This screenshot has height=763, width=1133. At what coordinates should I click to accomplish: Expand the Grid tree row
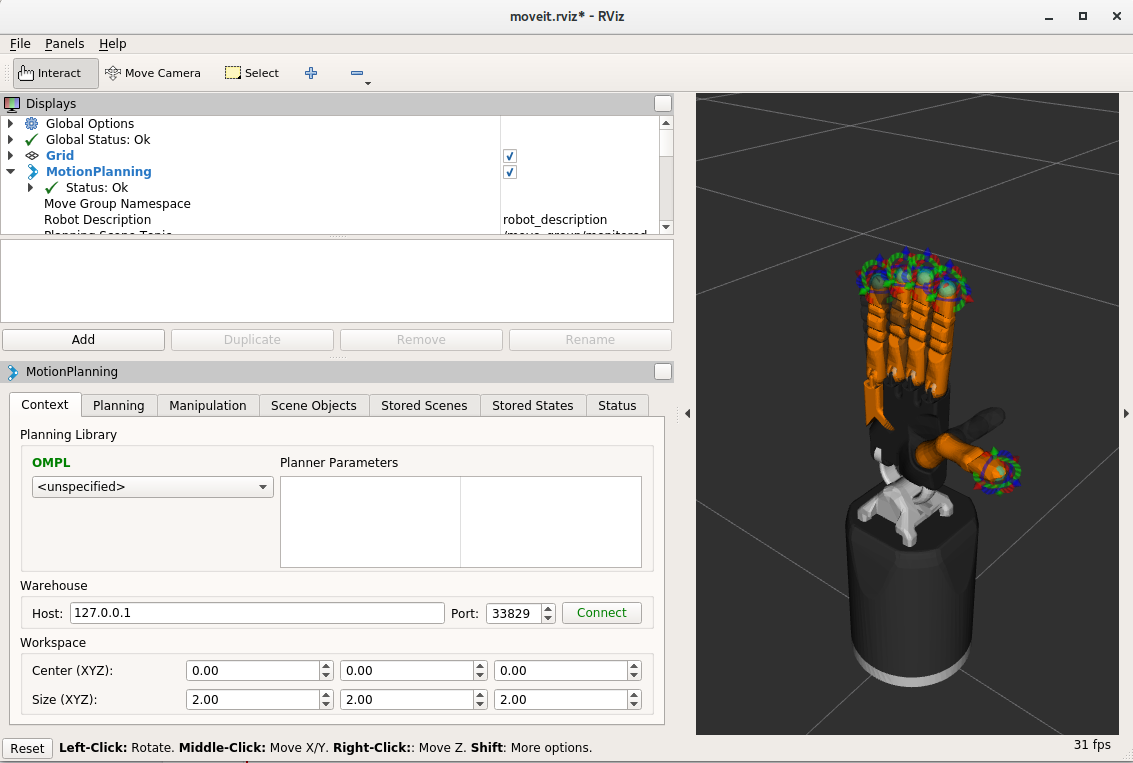(10, 155)
